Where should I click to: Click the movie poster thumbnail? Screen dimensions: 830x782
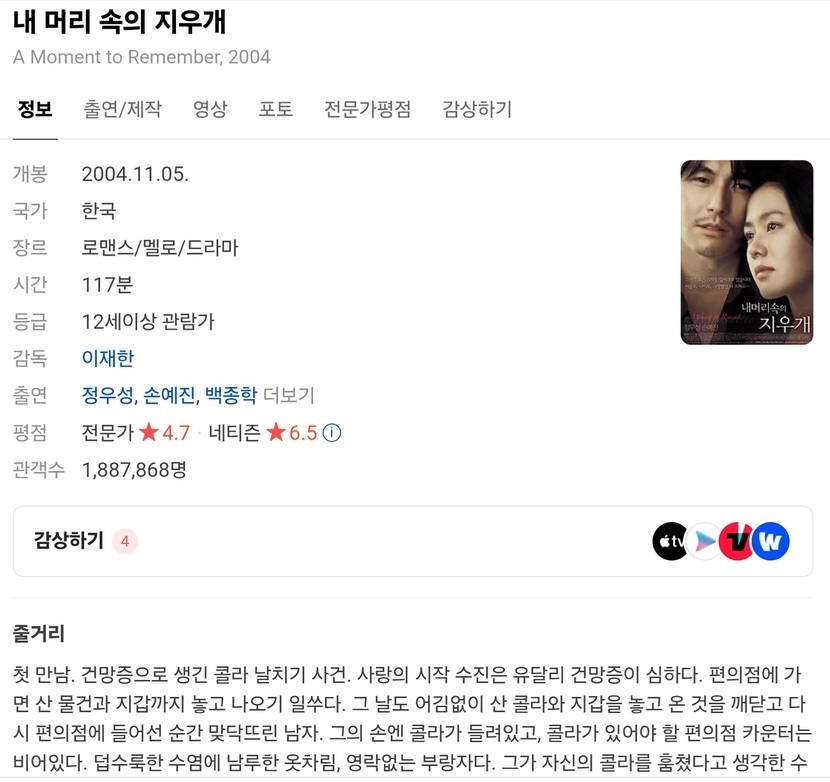746,253
